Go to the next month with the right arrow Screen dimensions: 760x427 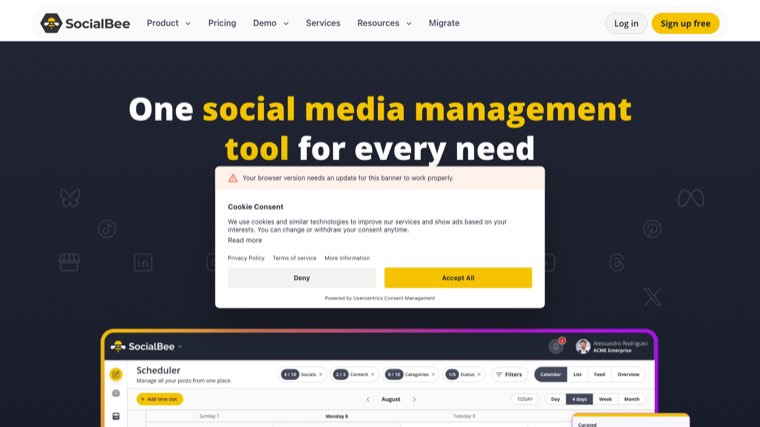(414, 399)
